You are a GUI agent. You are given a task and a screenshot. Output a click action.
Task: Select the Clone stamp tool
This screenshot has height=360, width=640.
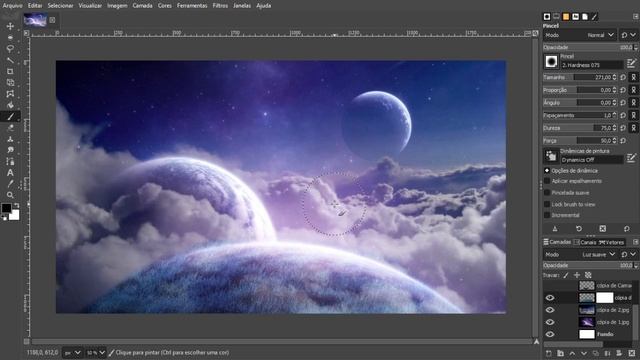pos(10,139)
